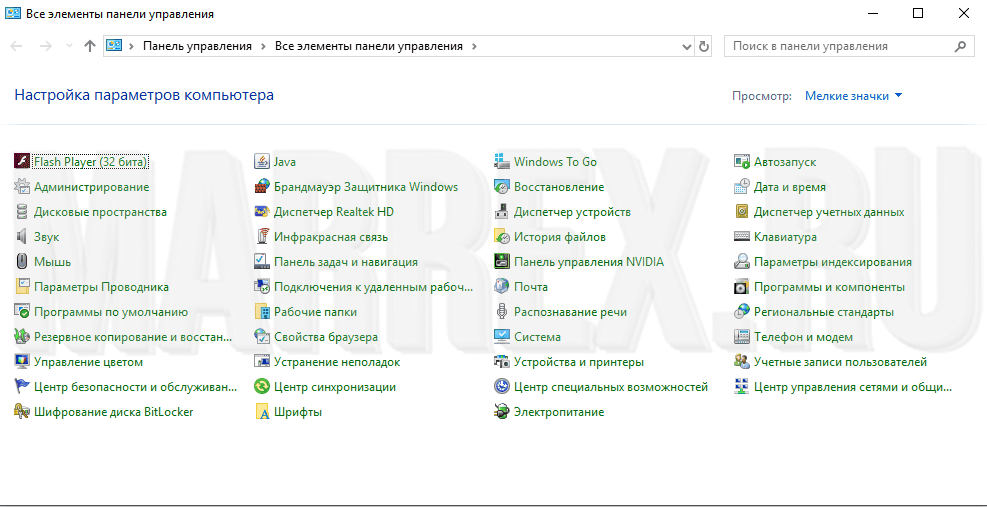
Task: Click the Региональные стандарты globe icon
Action: coord(742,312)
